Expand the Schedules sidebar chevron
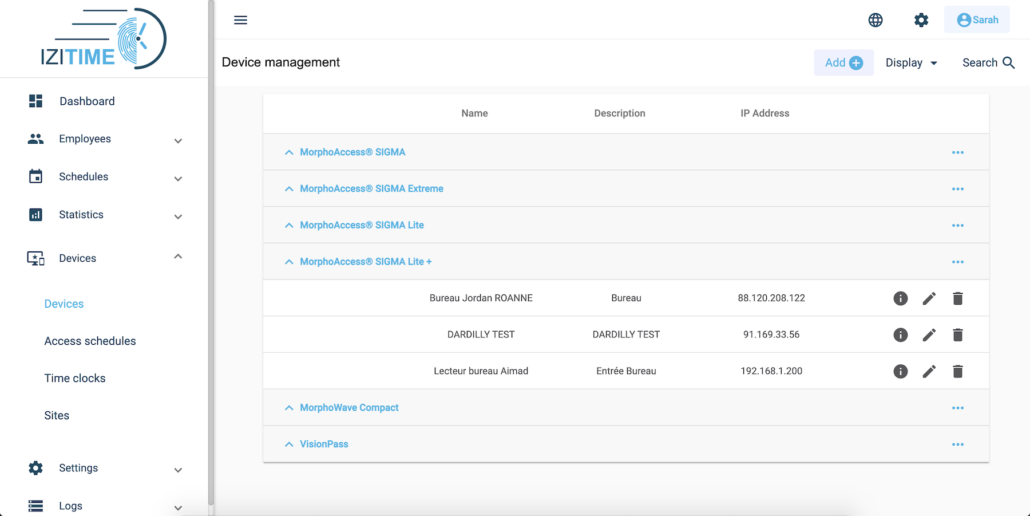Screen dimensions: 1030x516 pos(178,178)
